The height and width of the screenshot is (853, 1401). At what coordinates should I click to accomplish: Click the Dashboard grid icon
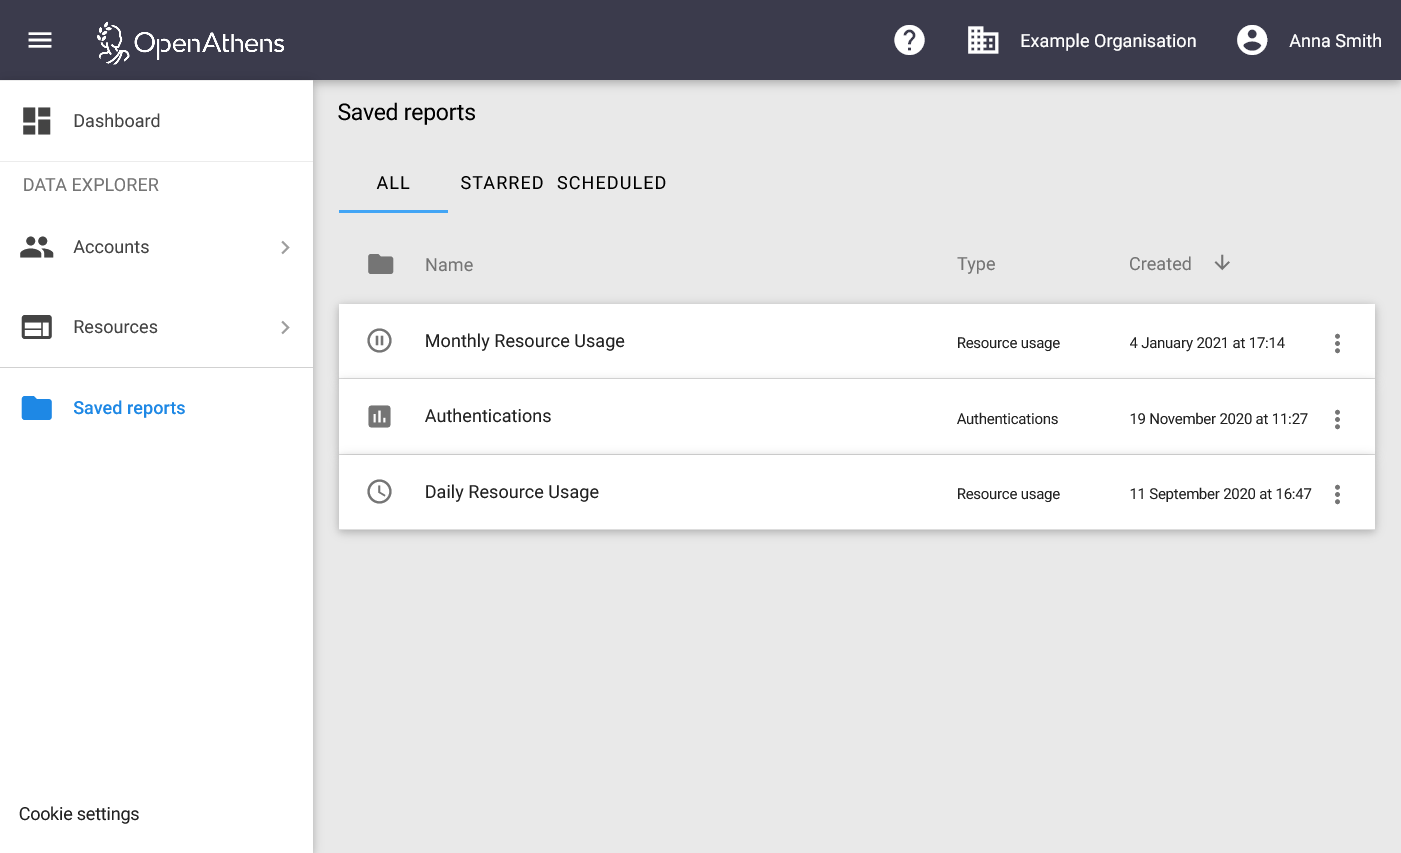36,120
